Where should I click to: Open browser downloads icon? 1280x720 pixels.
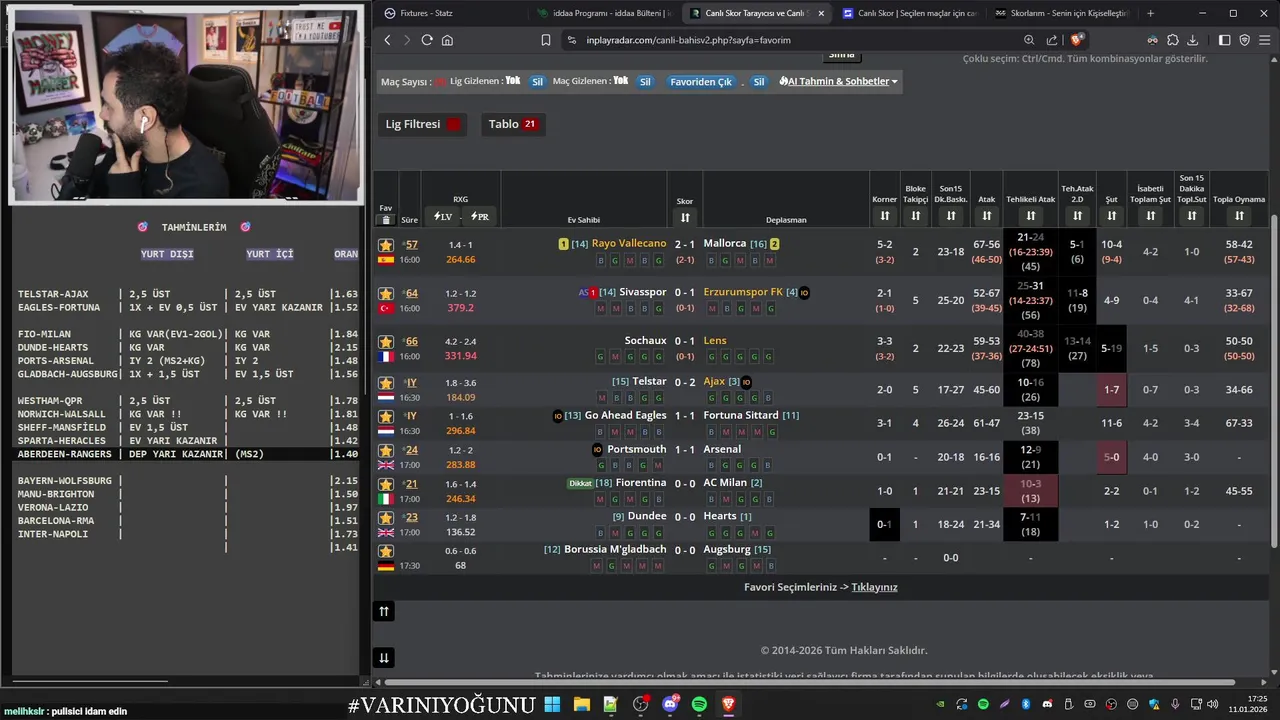click(x=1193, y=40)
